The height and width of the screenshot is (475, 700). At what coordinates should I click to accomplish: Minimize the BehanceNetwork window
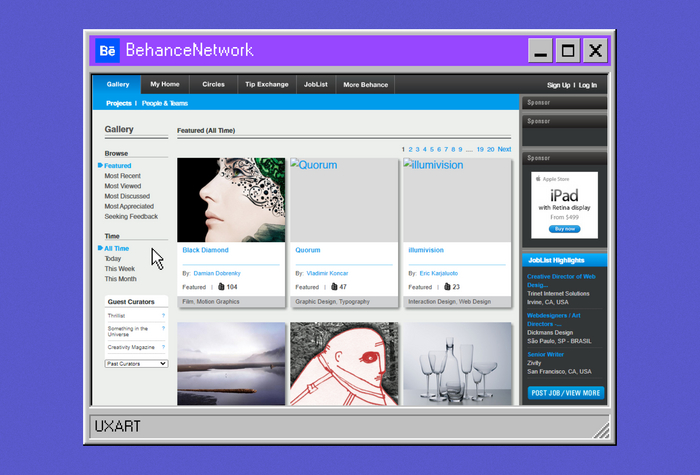[x=540, y=50]
